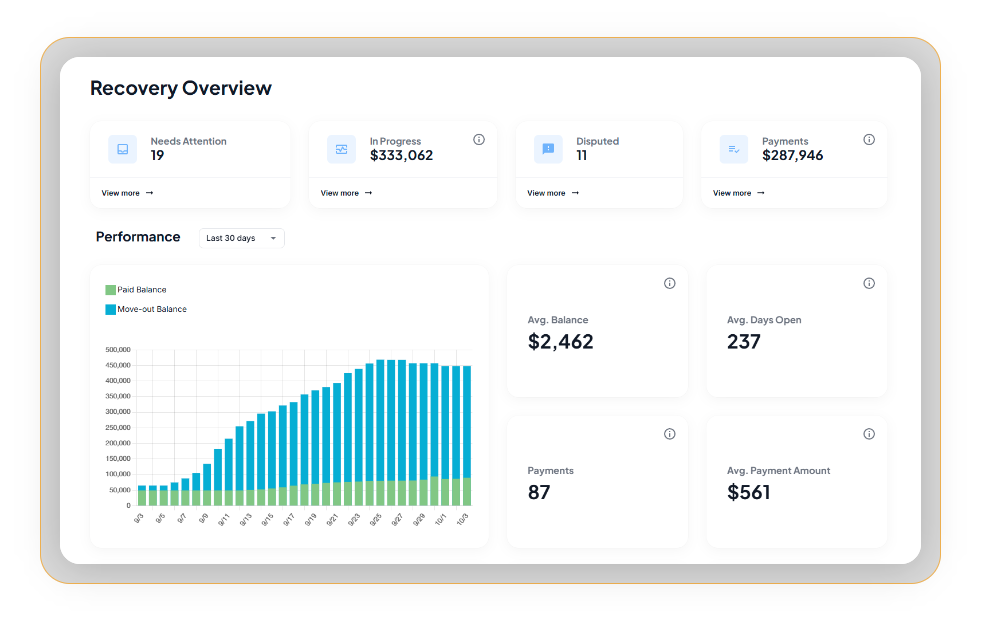This screenshot has height=627, width=981.
Task: Click the green Paid Balance legend swatch
Action: (x=110, y=290)
